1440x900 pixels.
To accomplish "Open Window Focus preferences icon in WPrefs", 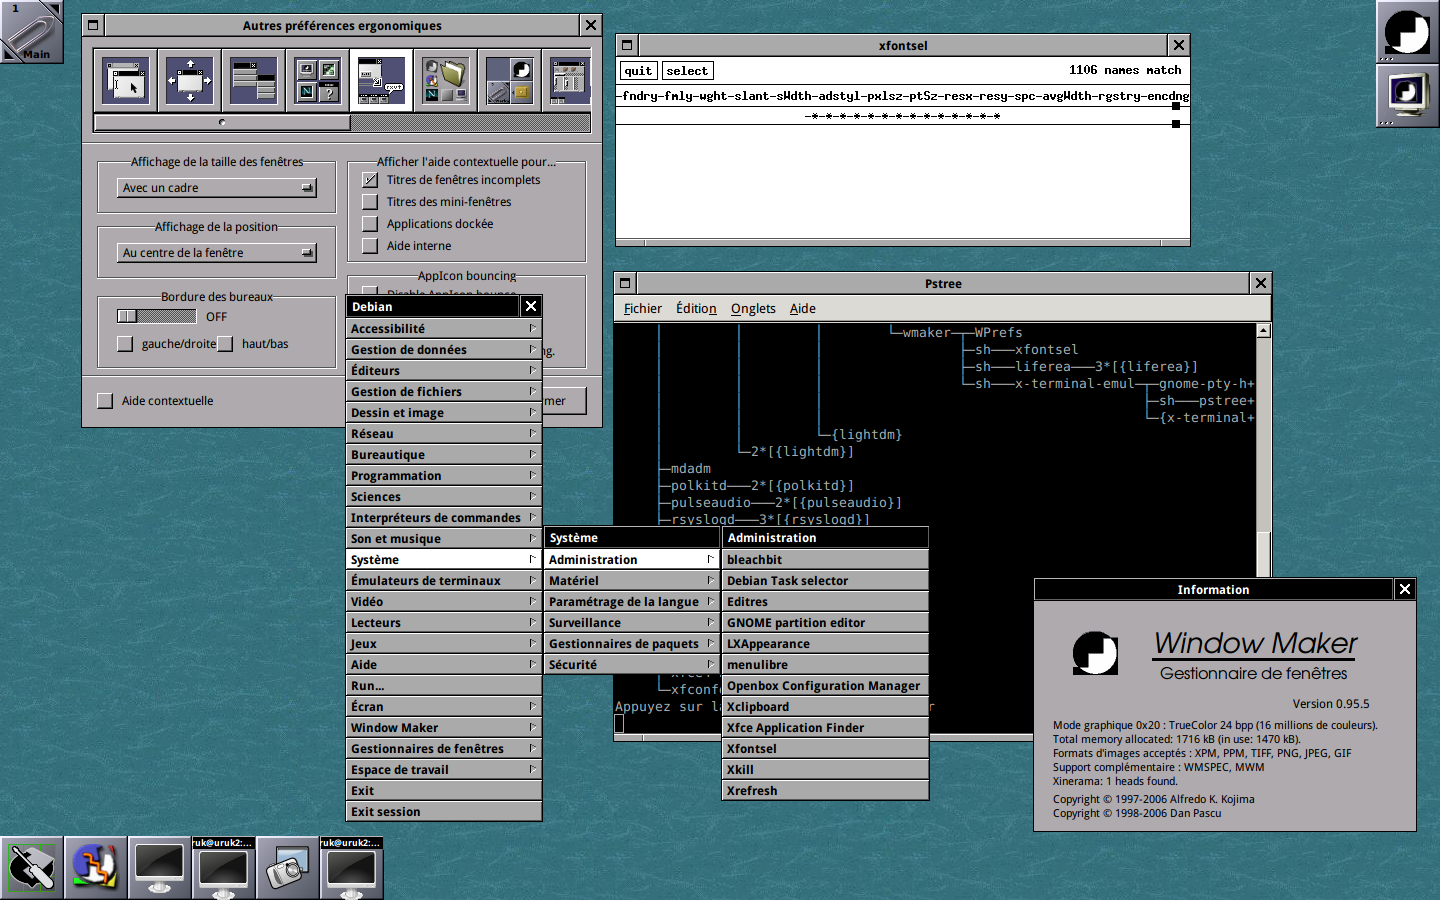I will tap(127, 80).
